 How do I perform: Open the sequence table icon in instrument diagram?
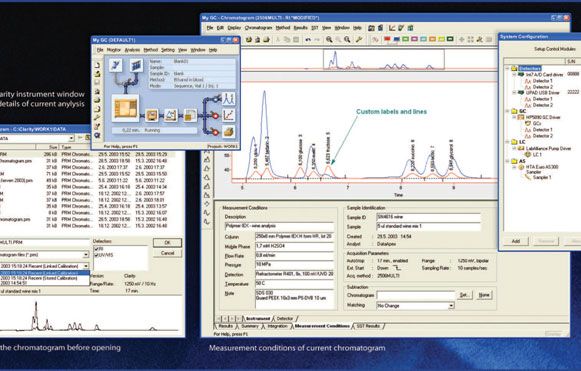(x=136, y=66)
